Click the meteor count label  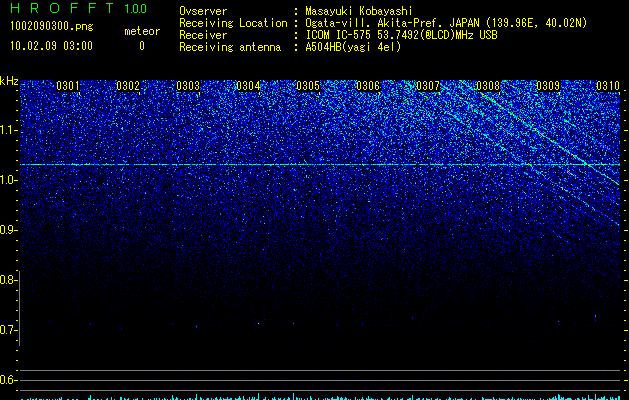point(142,31)
